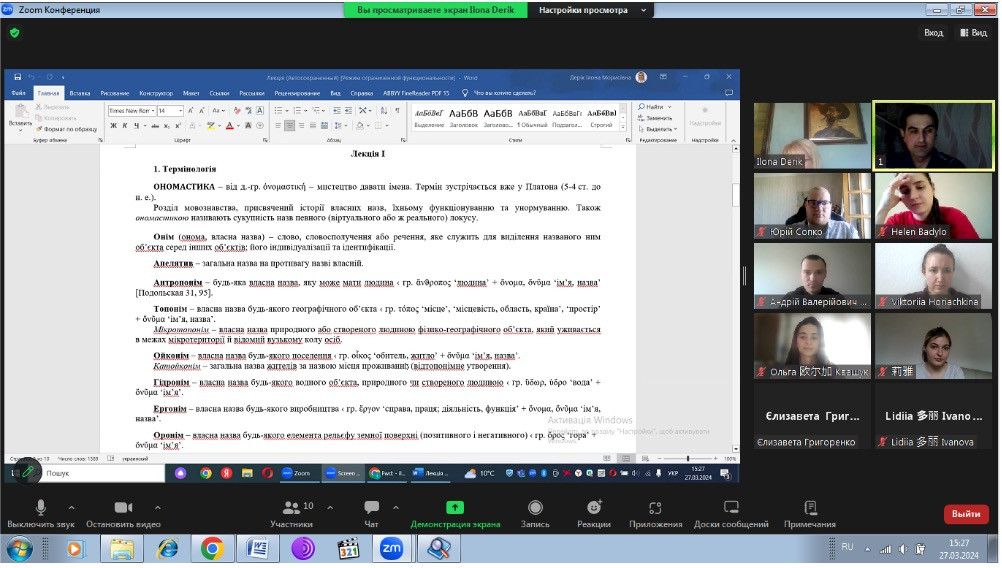Open Доски сообщений whiteboards
The width and height of the screenshot is (1002, 568).
click(x=731, y=513)
